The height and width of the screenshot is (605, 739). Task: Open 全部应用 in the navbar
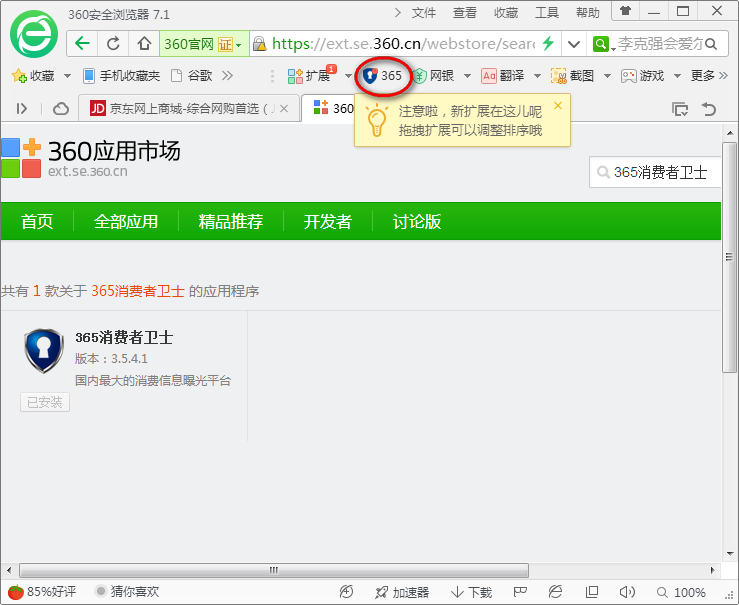point(126,221)
